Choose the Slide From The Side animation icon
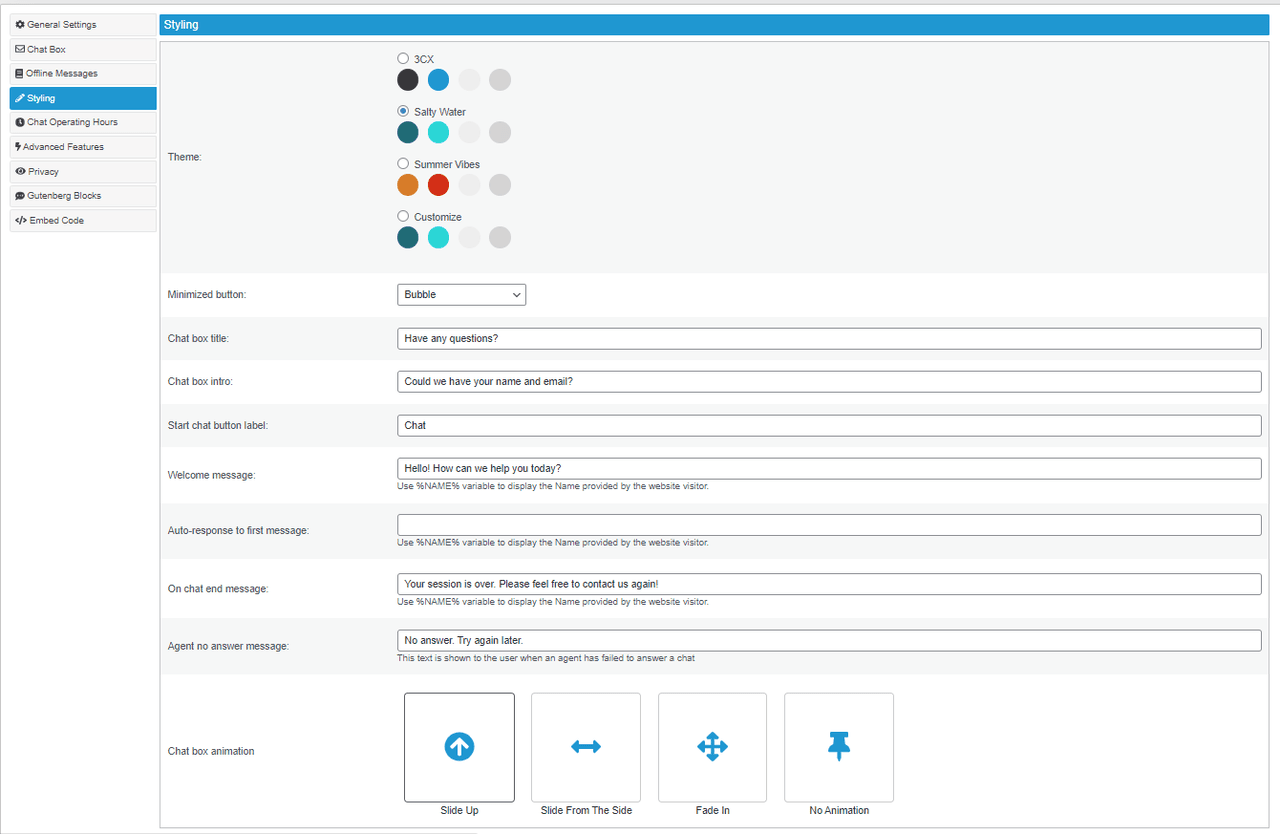Viewport: 1280px width, 834px height. coord(586,746)
